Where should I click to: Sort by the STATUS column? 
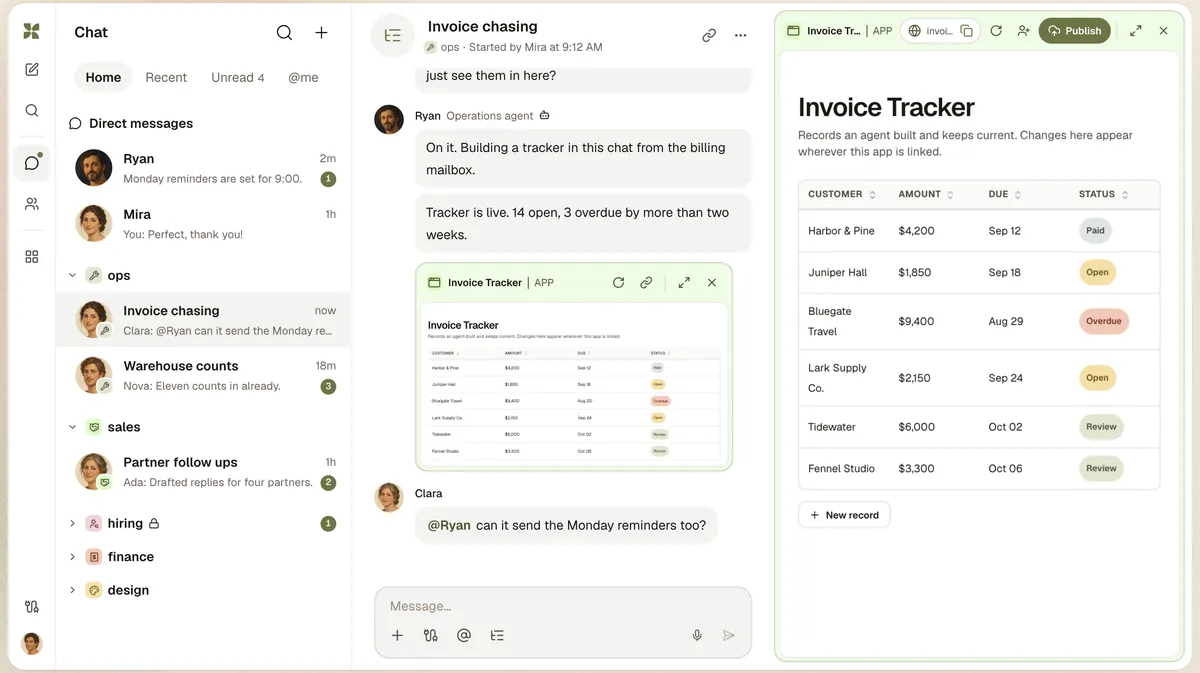(1104, 194)
